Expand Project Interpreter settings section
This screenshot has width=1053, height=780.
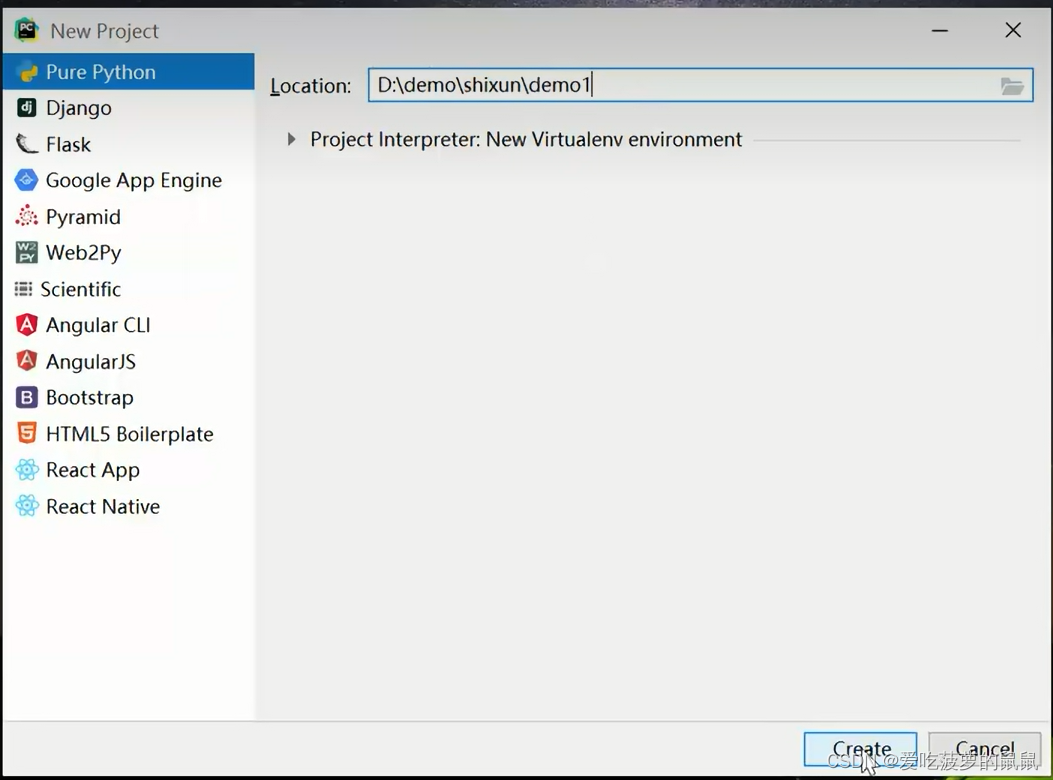tap(291, 139)
